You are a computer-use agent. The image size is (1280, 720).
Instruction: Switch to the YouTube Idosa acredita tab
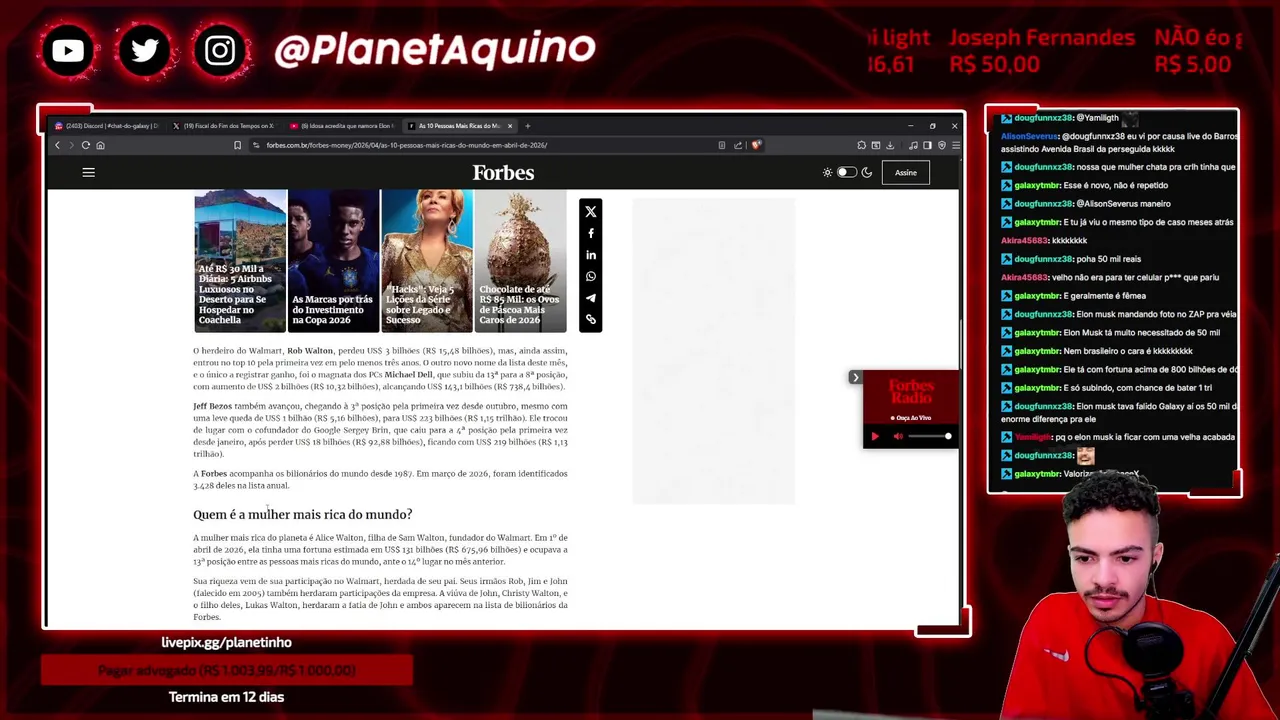[341, 126]
